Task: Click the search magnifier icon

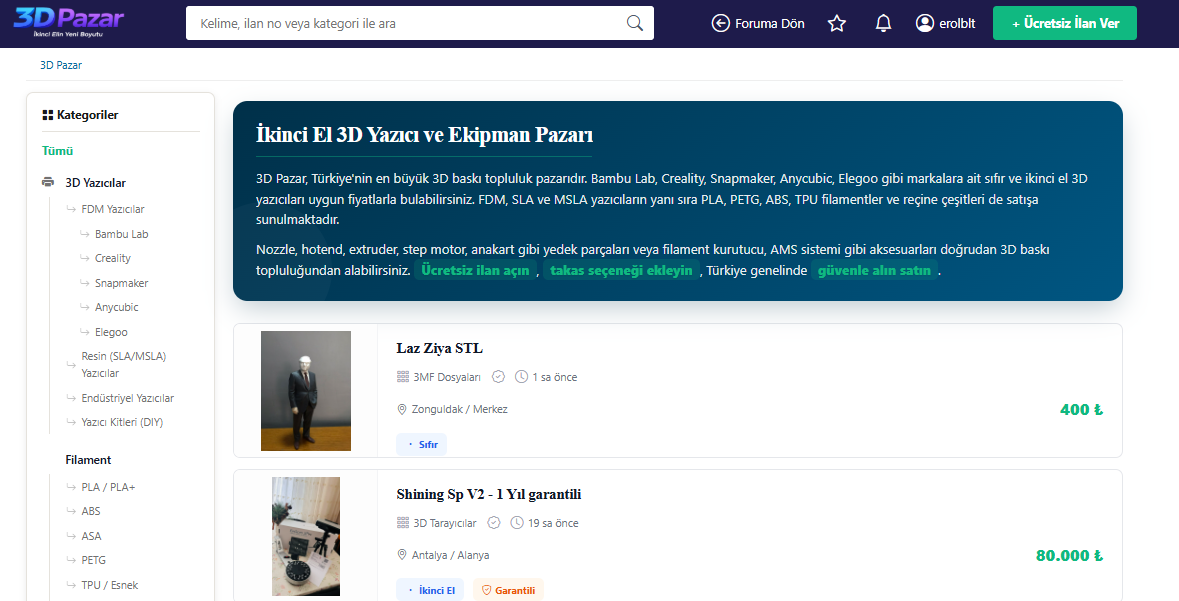Action: [x=635, y=23]
